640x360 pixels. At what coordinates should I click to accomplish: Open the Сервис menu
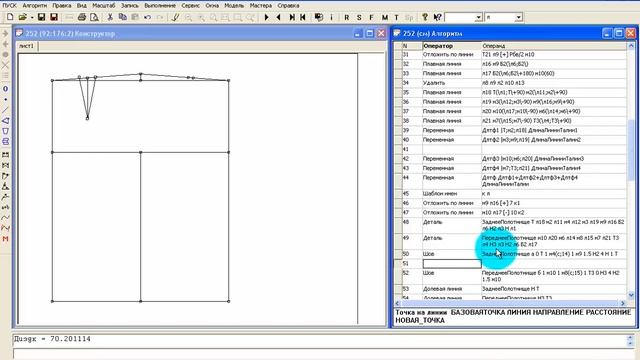(x=190, y=6)
